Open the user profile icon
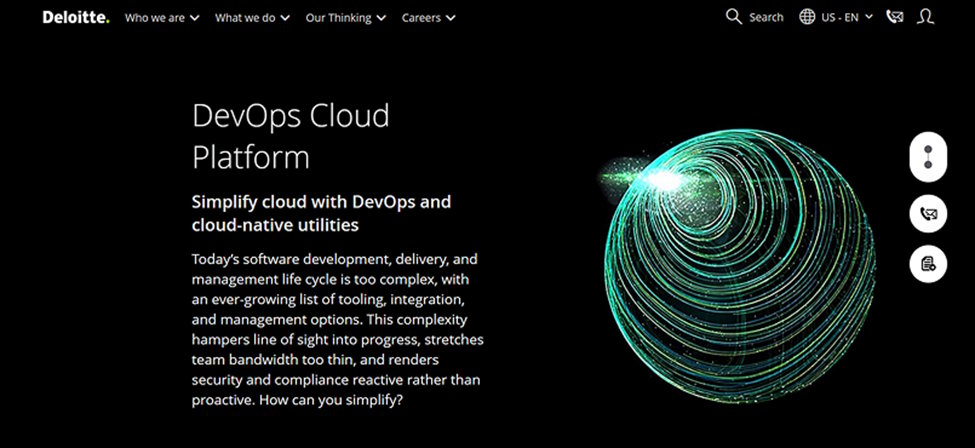 pos(926,17)
